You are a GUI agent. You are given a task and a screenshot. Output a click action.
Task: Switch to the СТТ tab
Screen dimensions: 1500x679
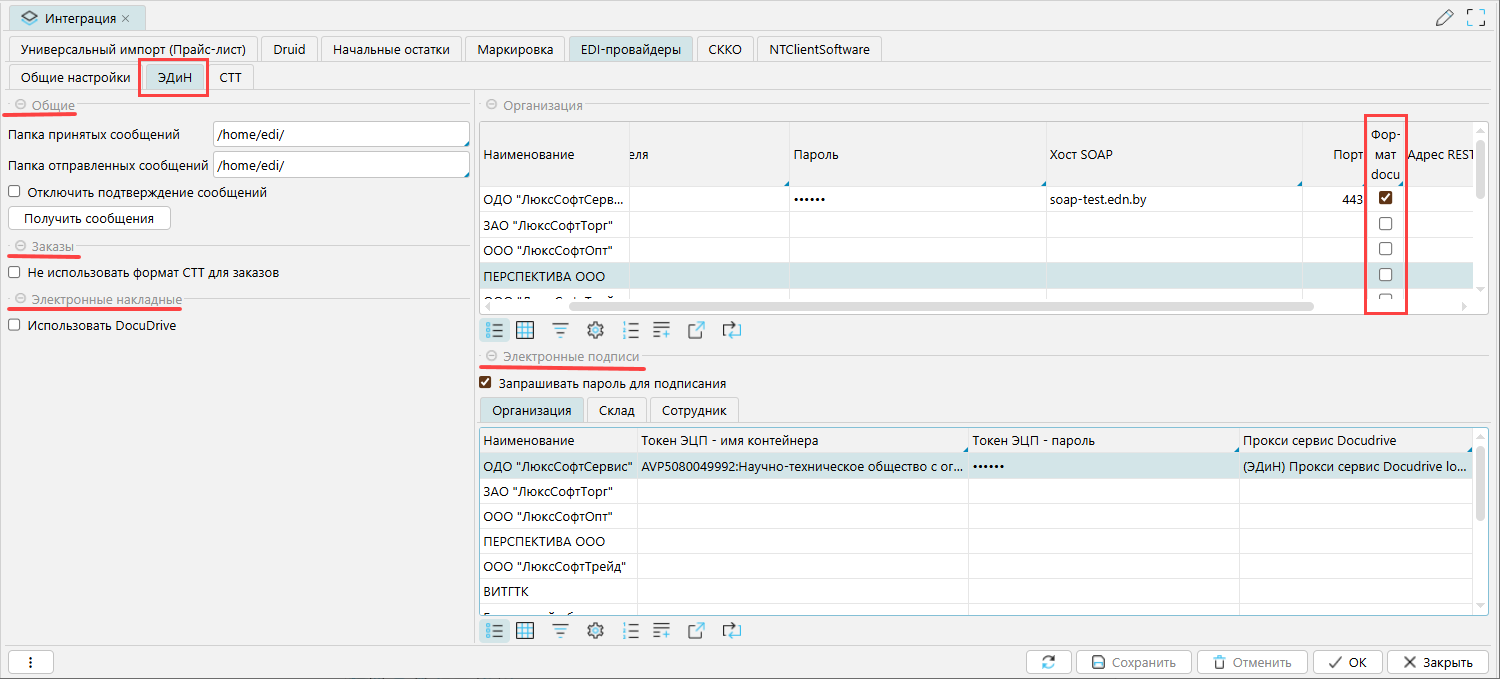(230, 78)
